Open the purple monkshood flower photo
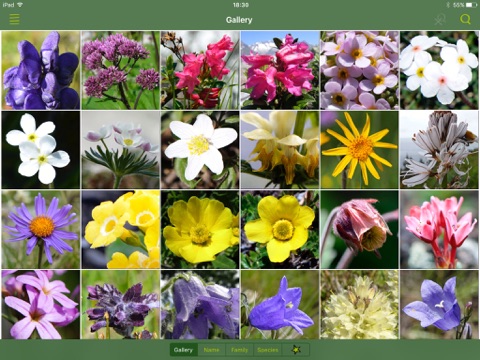 tap(41, 70)
